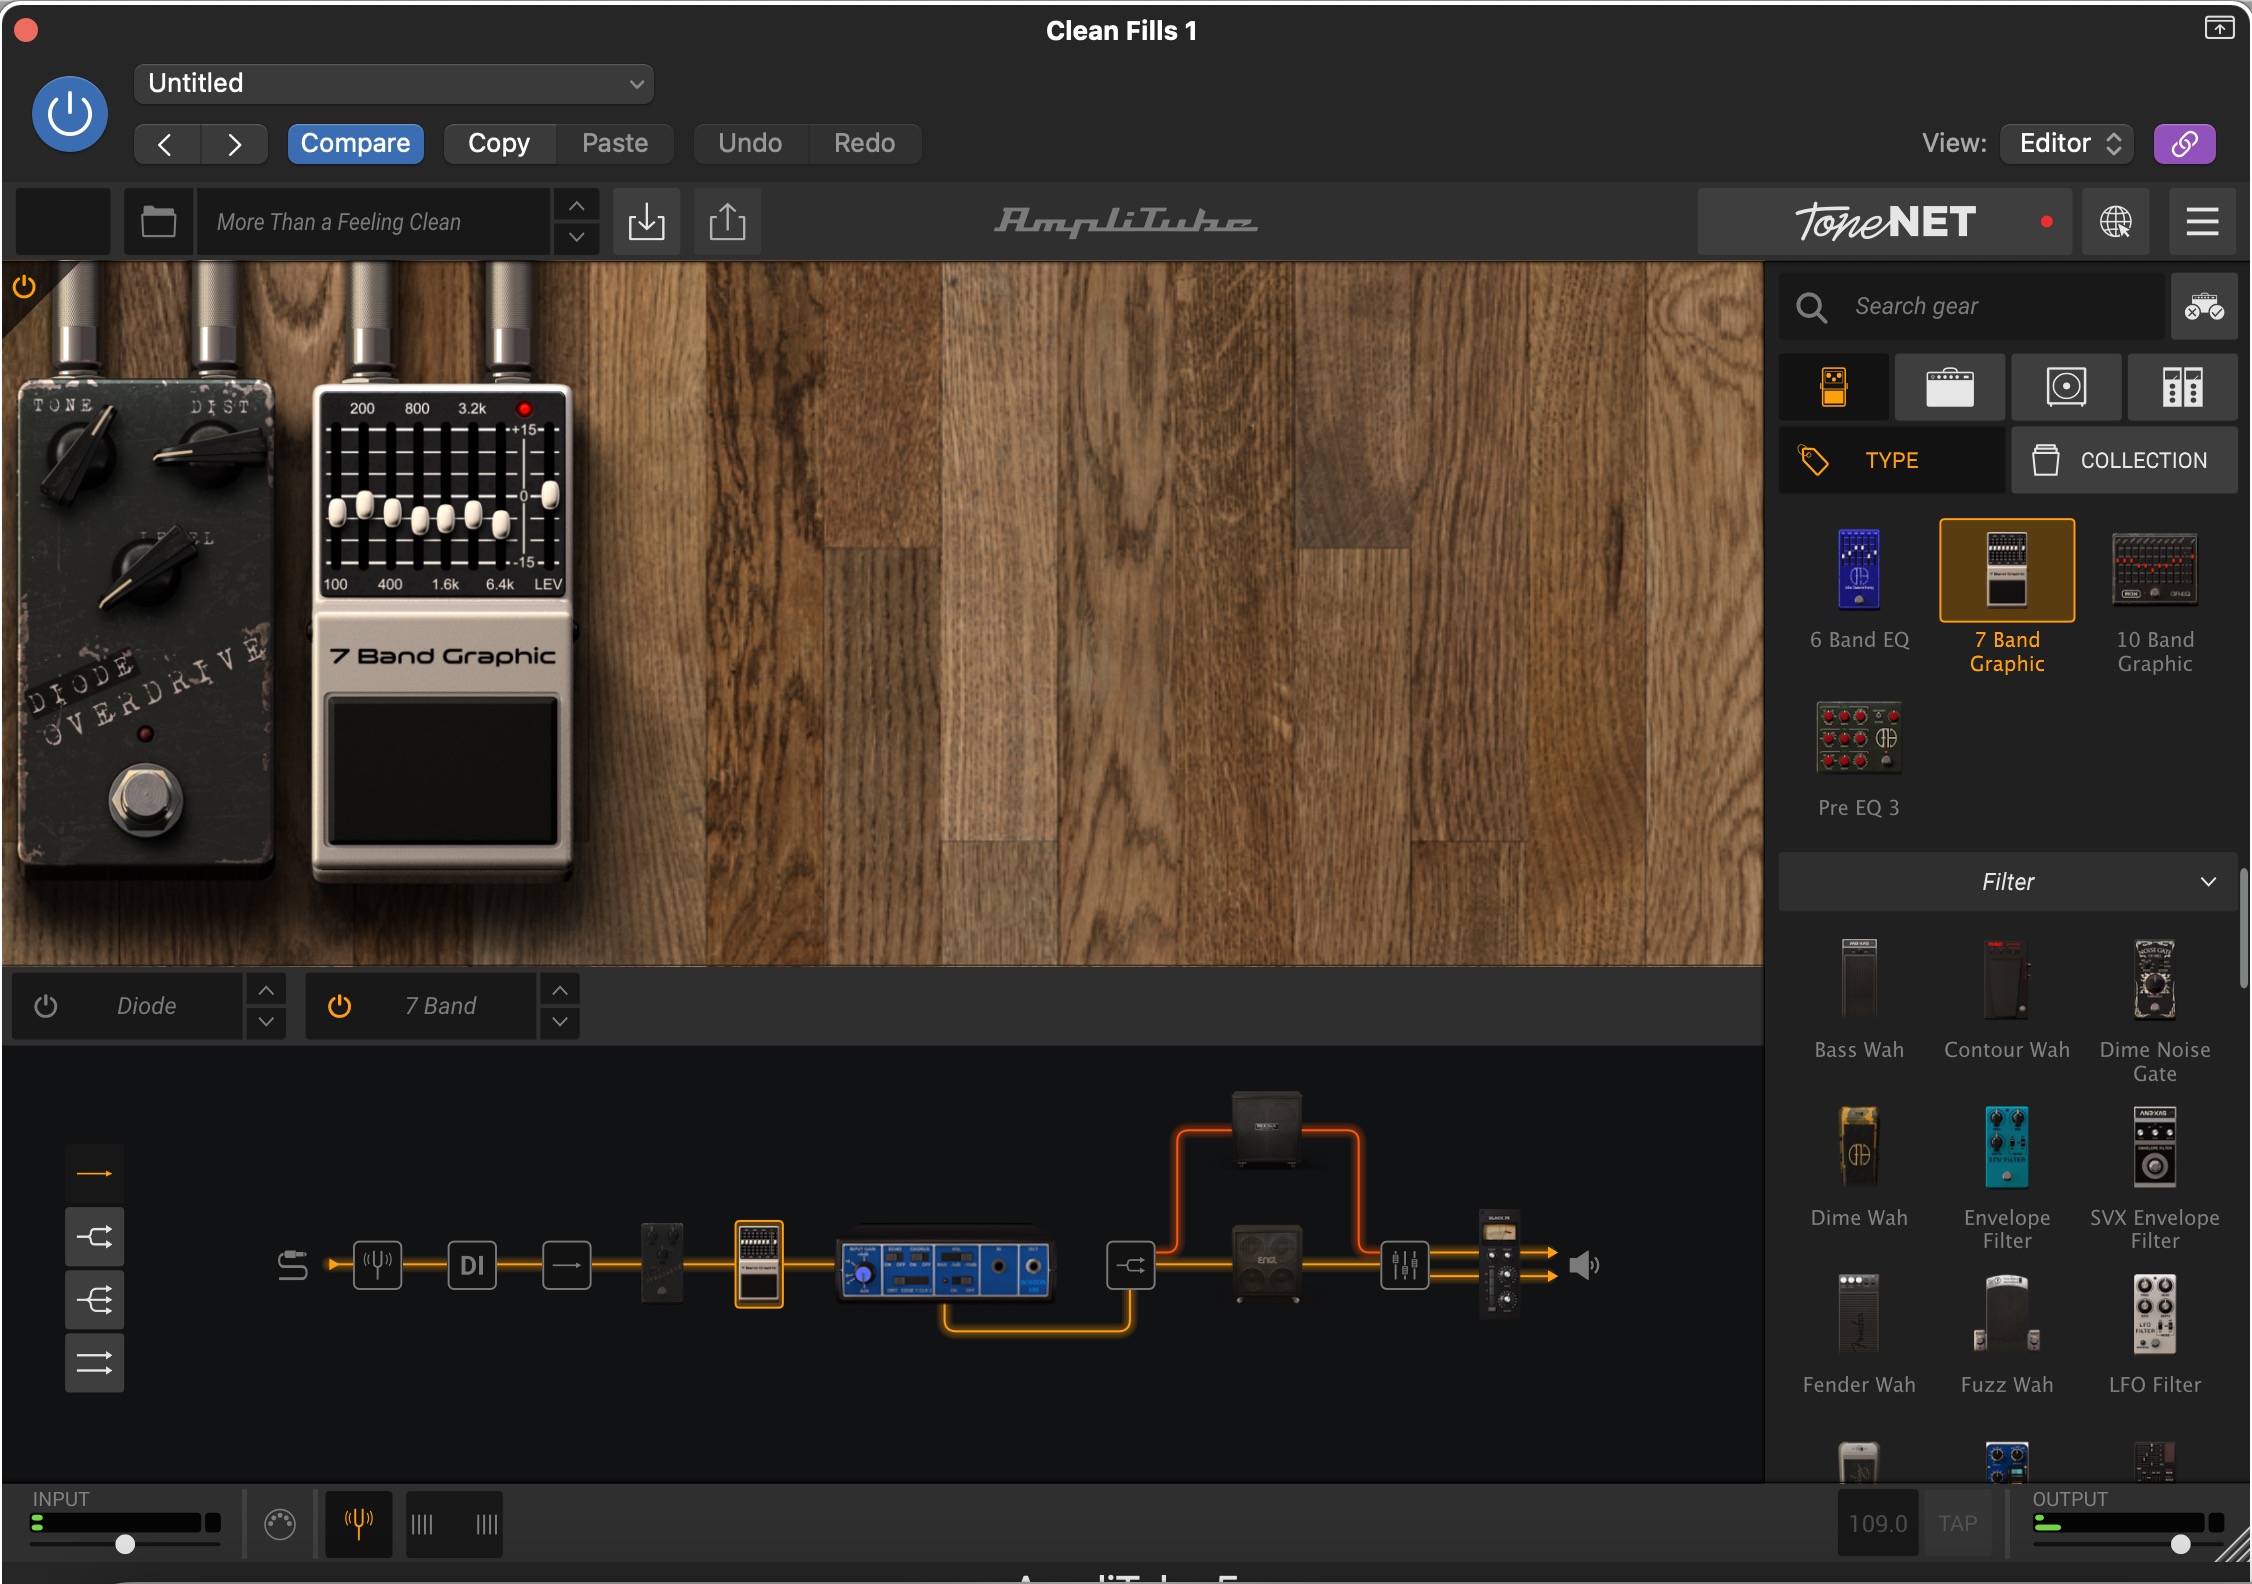Select the rack effects gear tab
This screenshot has width=2252, height=1584.
click(x=2182, y=386)
